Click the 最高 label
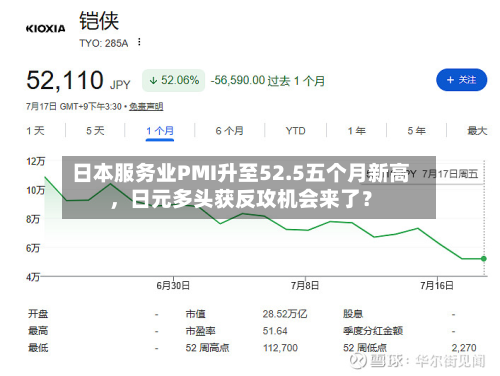 [38, 331]
